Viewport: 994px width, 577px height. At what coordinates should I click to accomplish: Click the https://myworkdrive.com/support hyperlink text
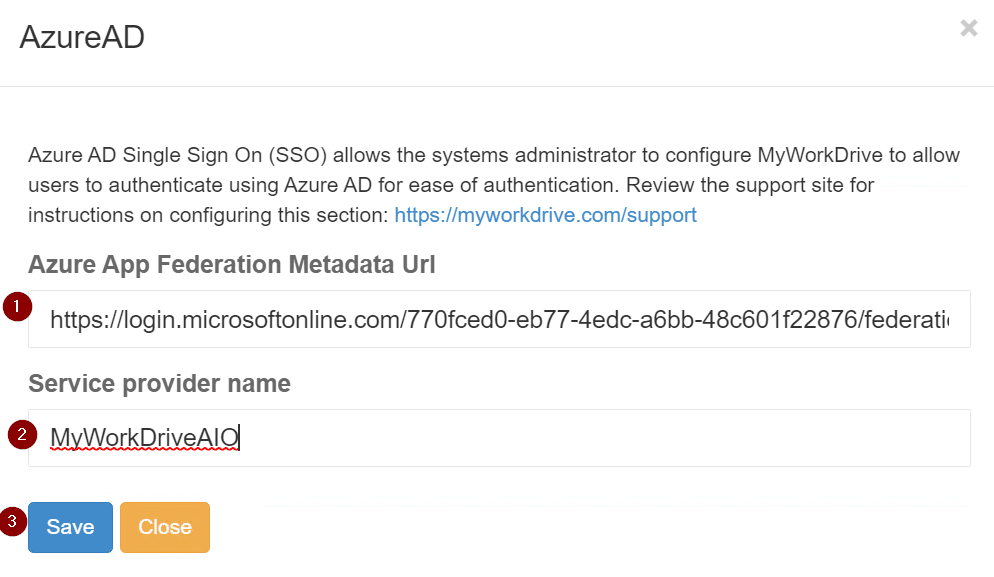pyautogui.click(x=545, y=215)
